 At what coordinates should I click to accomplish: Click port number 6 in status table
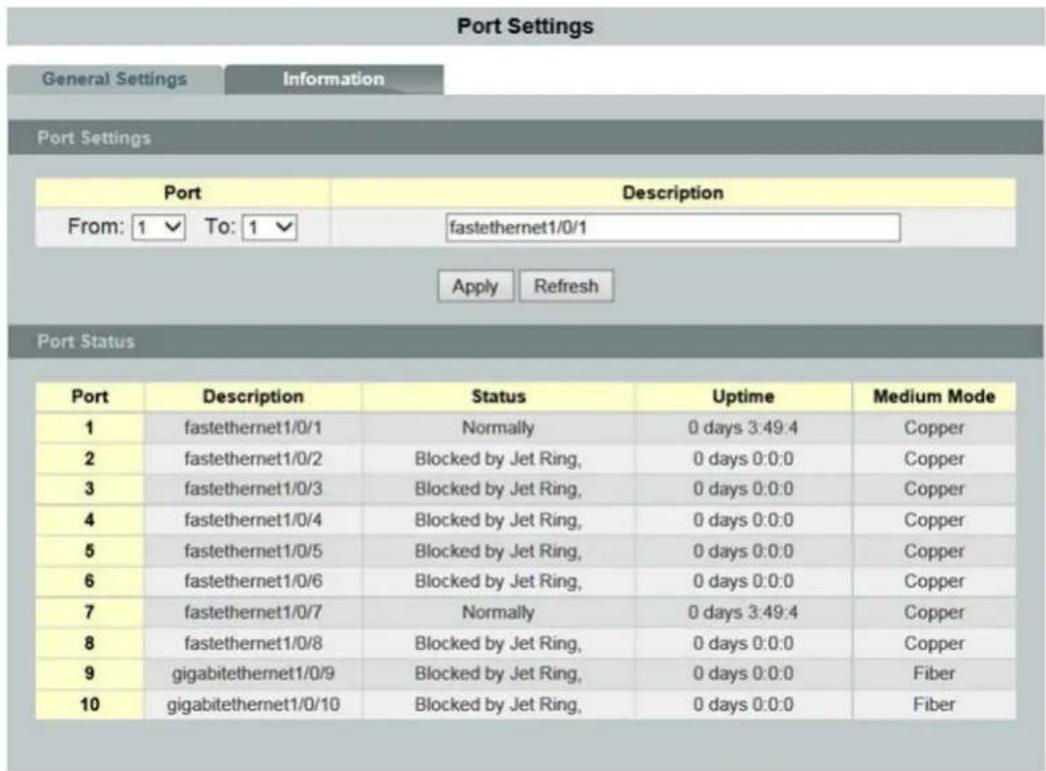pos(89,581)
